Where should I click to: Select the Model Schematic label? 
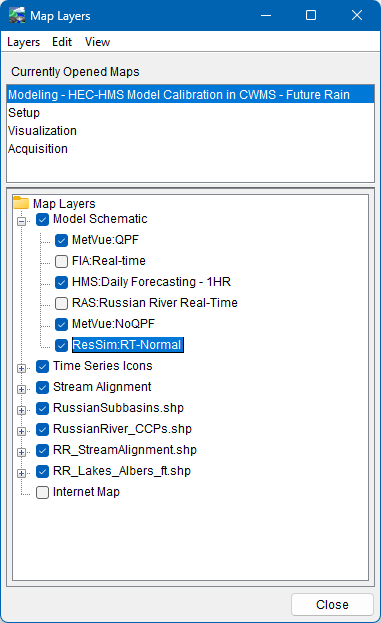coord(100,219)
